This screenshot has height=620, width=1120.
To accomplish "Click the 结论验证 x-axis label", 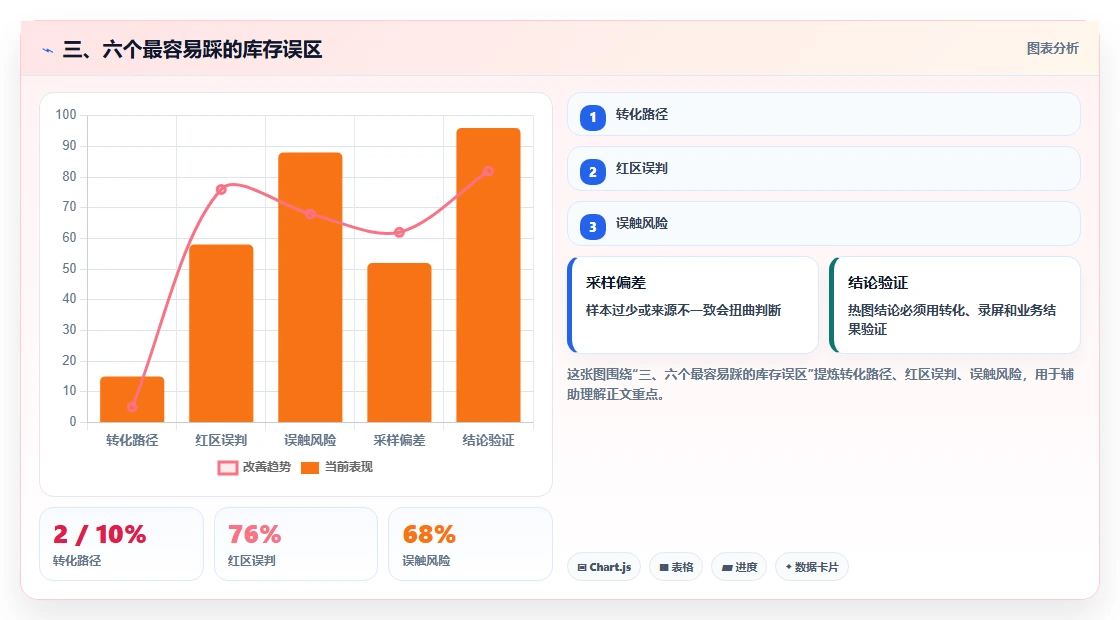I will 489,441.
